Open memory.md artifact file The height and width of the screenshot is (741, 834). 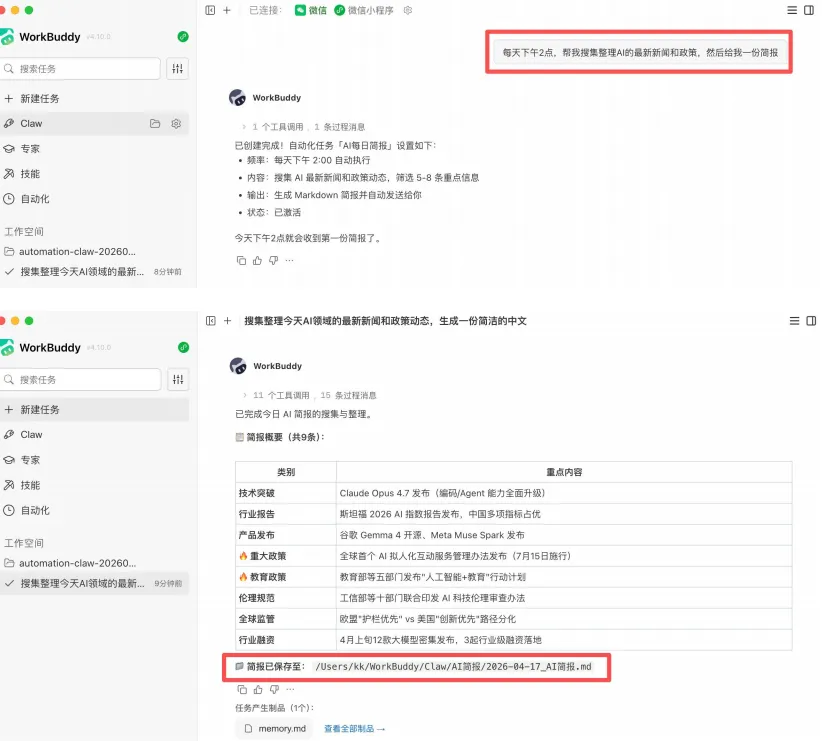(x=275, y=729)
